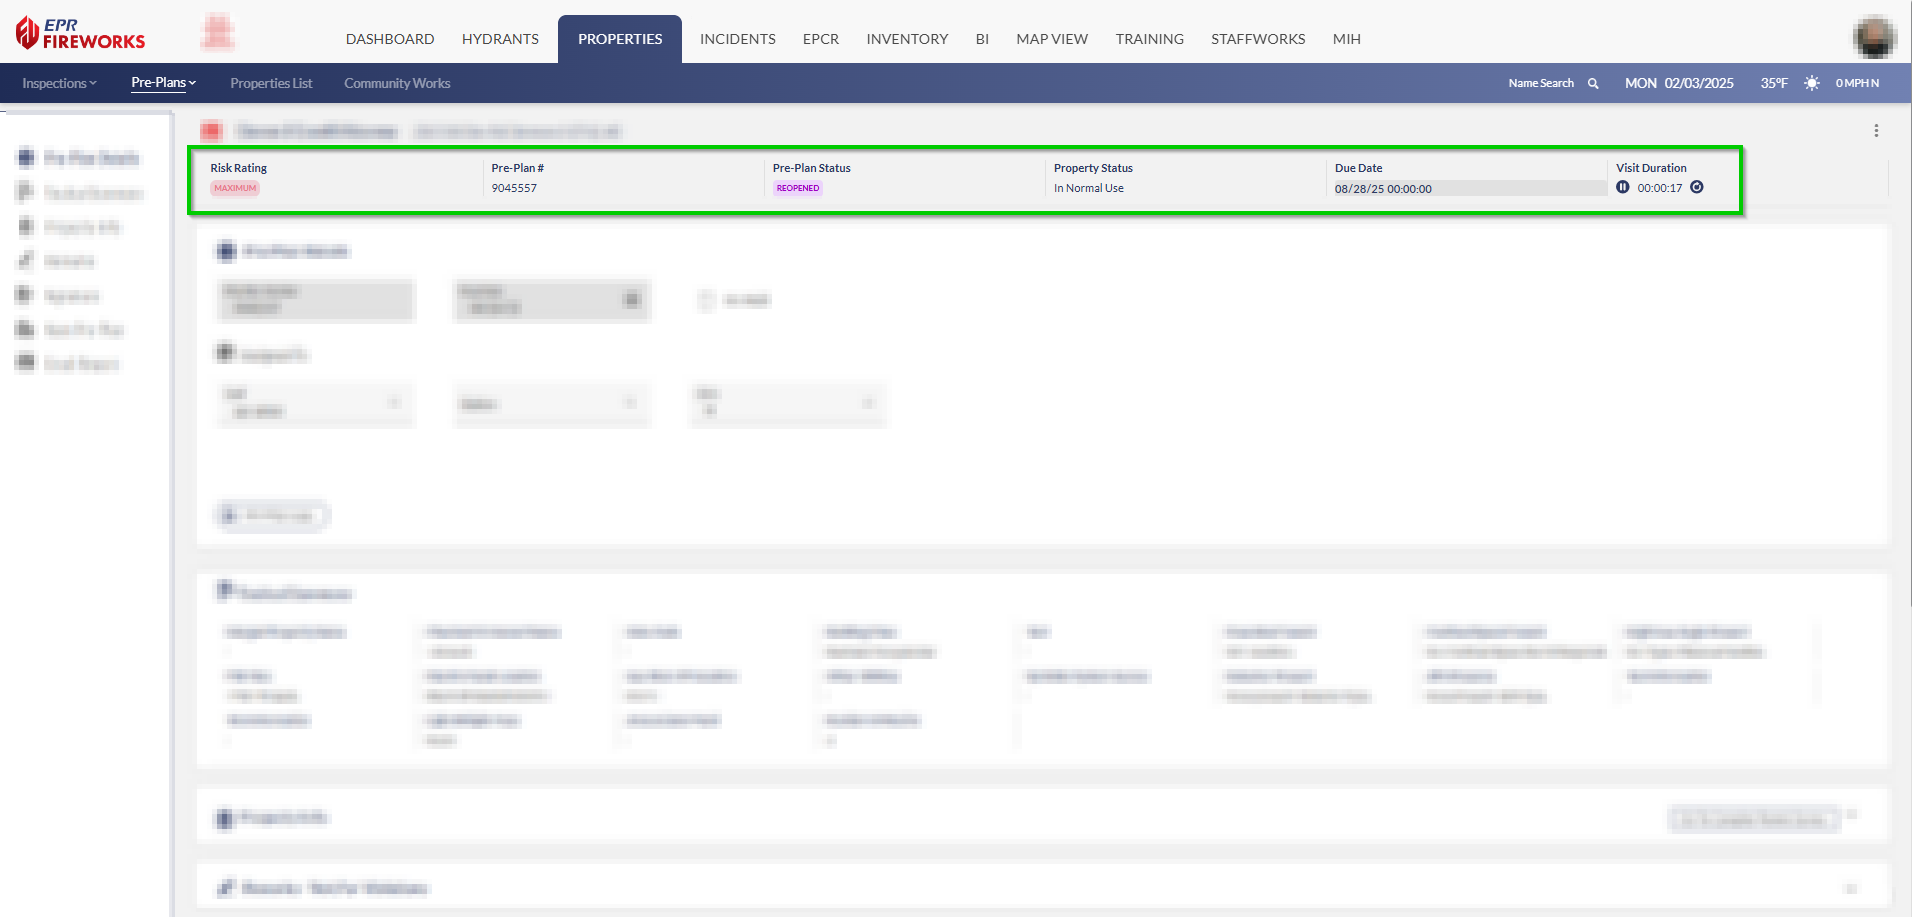Image resolution: width=1912 pixels, height=917 pixels.
Task: Switch to the Dashboard tab
Action: (390, 39)
